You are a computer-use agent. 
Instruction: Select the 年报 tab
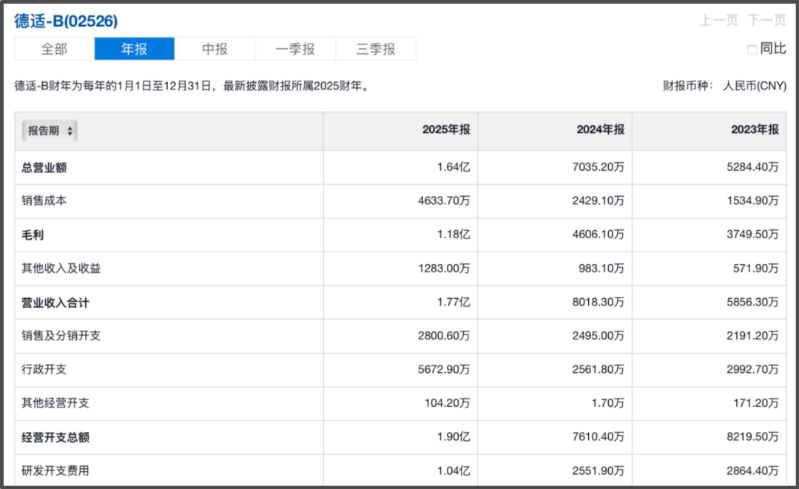pyautogui.click(x=134, y=49)
